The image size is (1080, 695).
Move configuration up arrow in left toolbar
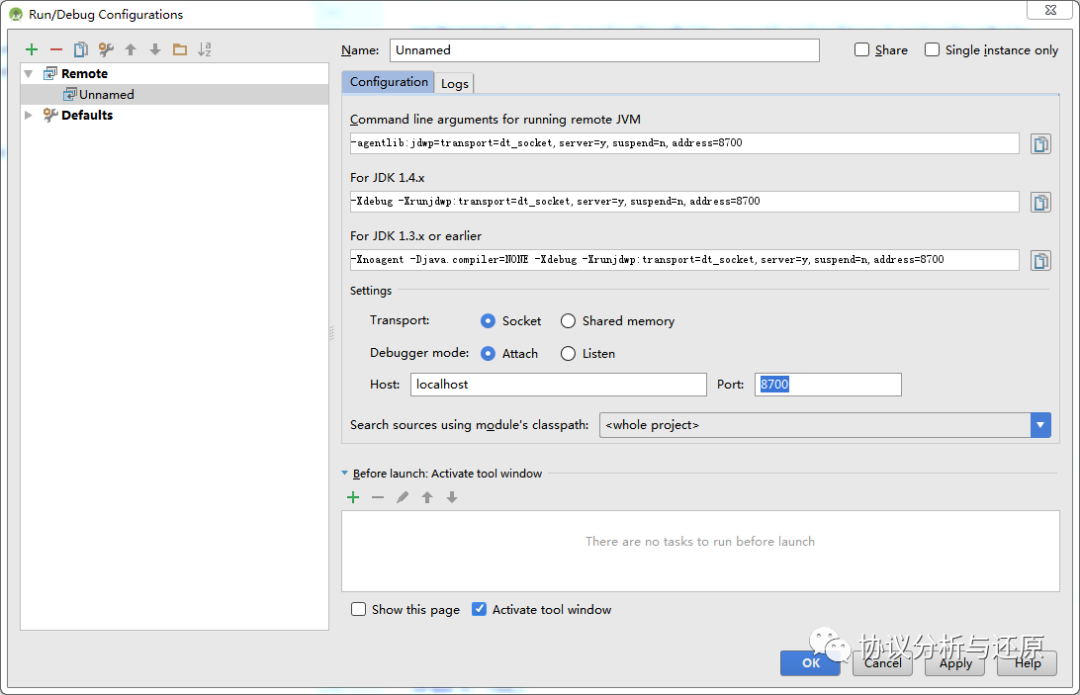(130, 50)
